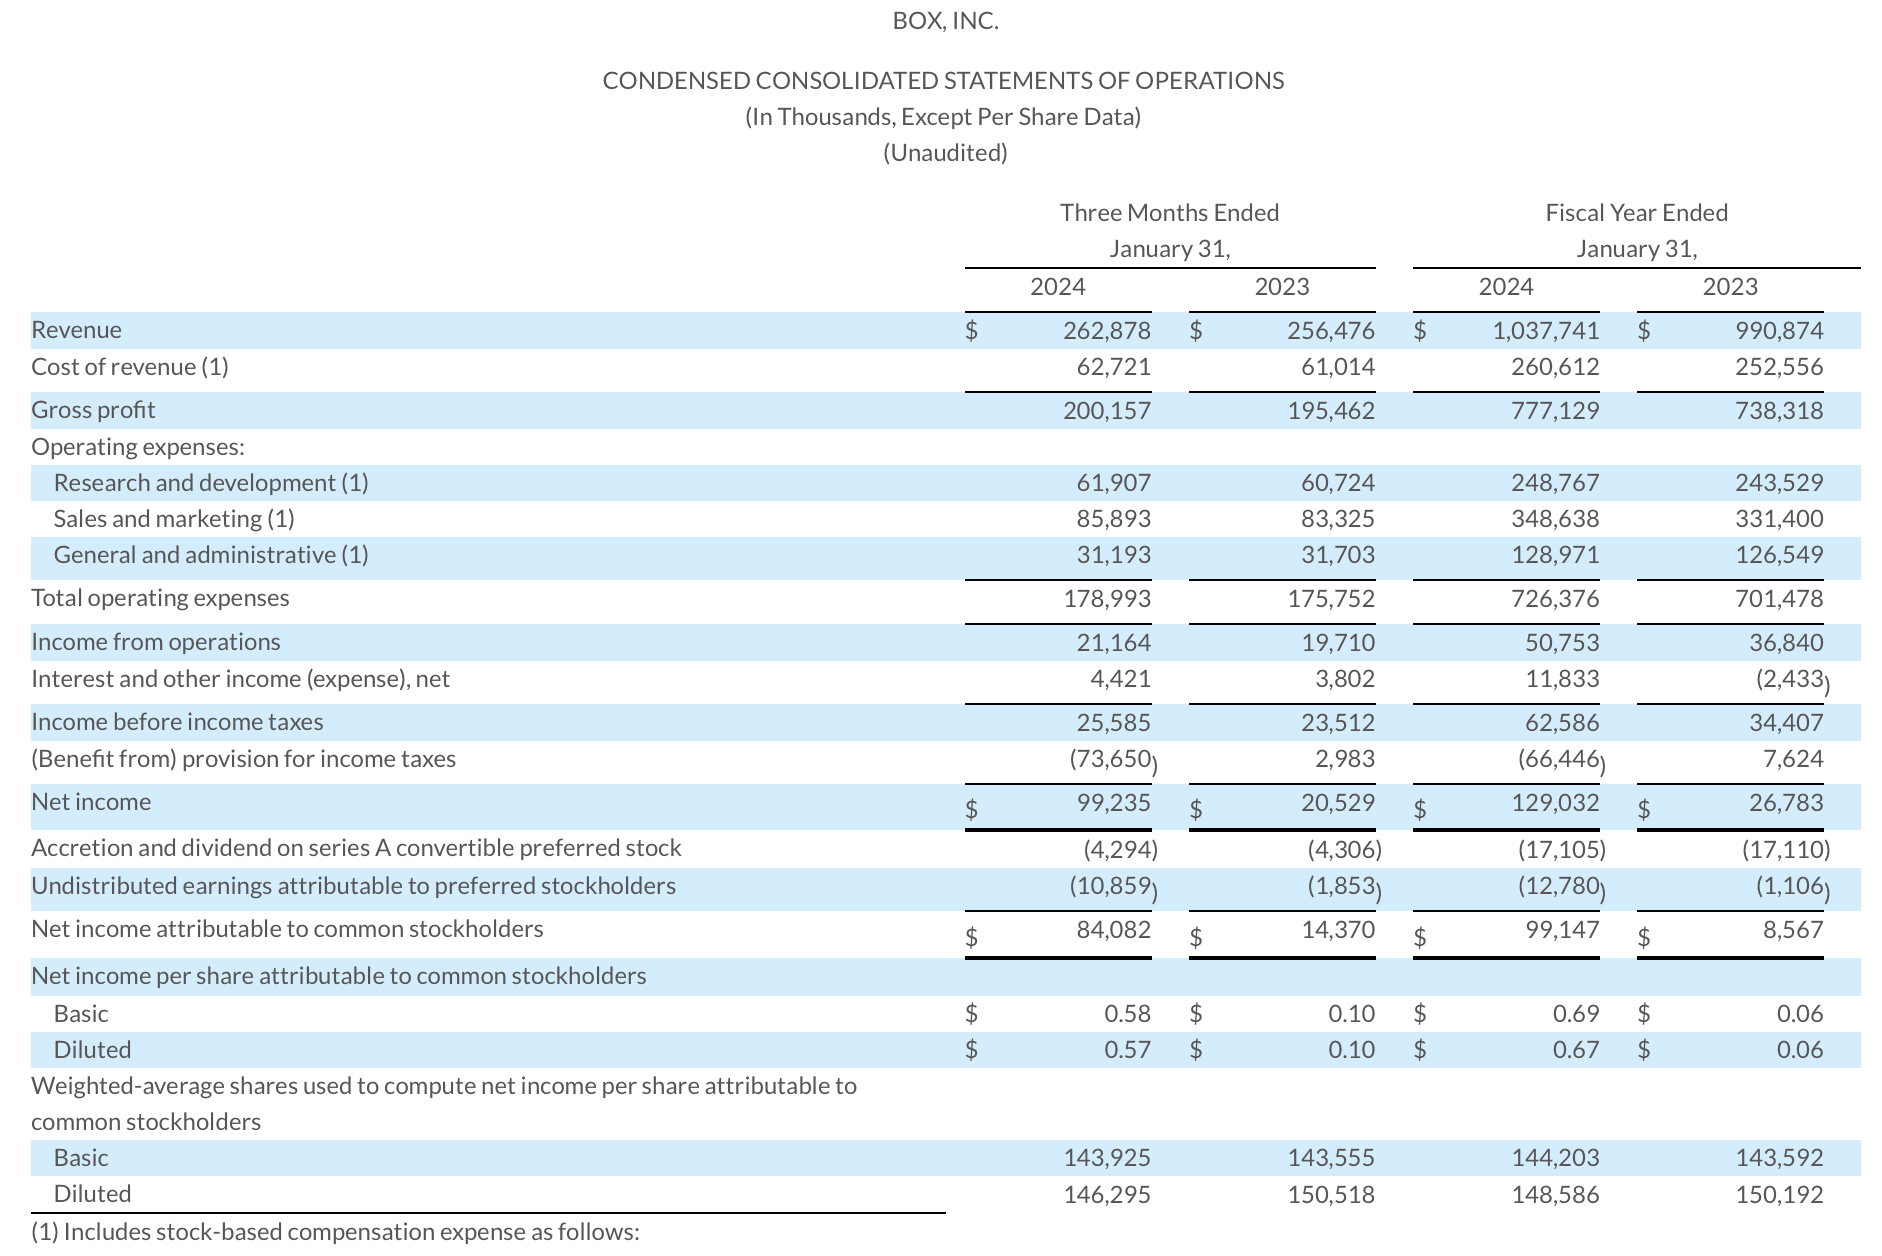Select the 'General and administrative (1)' label
Viewport: 1882px width, 1256px height.
211,555
